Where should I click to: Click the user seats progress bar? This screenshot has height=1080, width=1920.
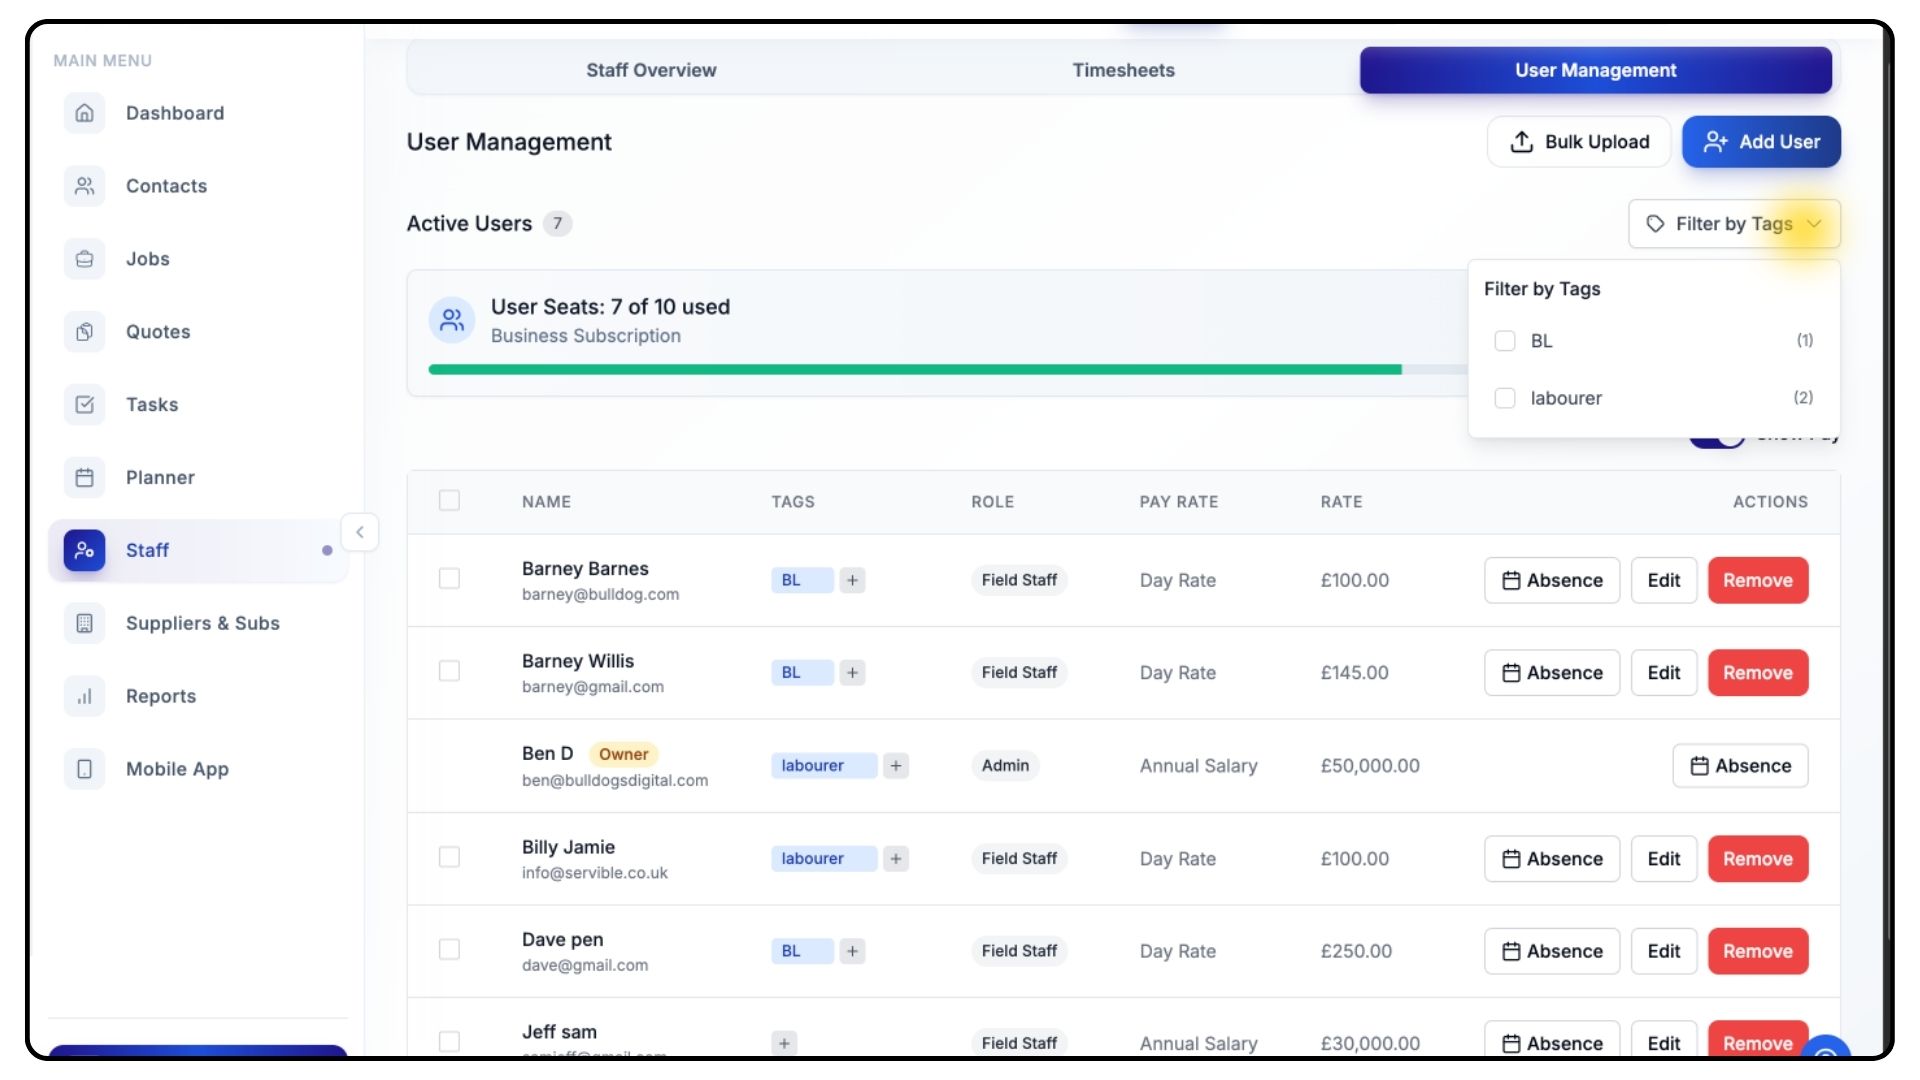click(x=915, y=370)
